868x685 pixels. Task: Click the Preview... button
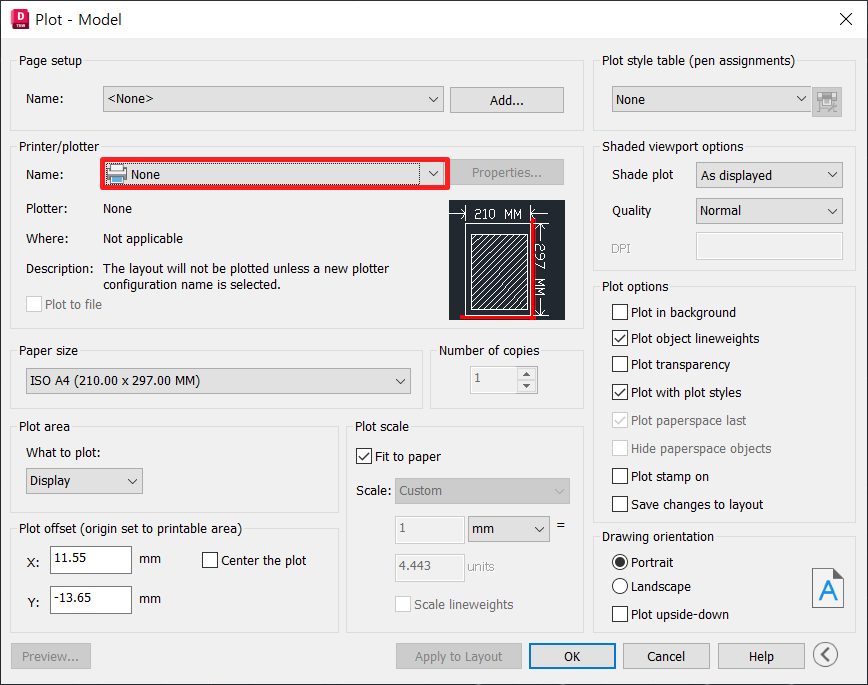tap(50, 656)
